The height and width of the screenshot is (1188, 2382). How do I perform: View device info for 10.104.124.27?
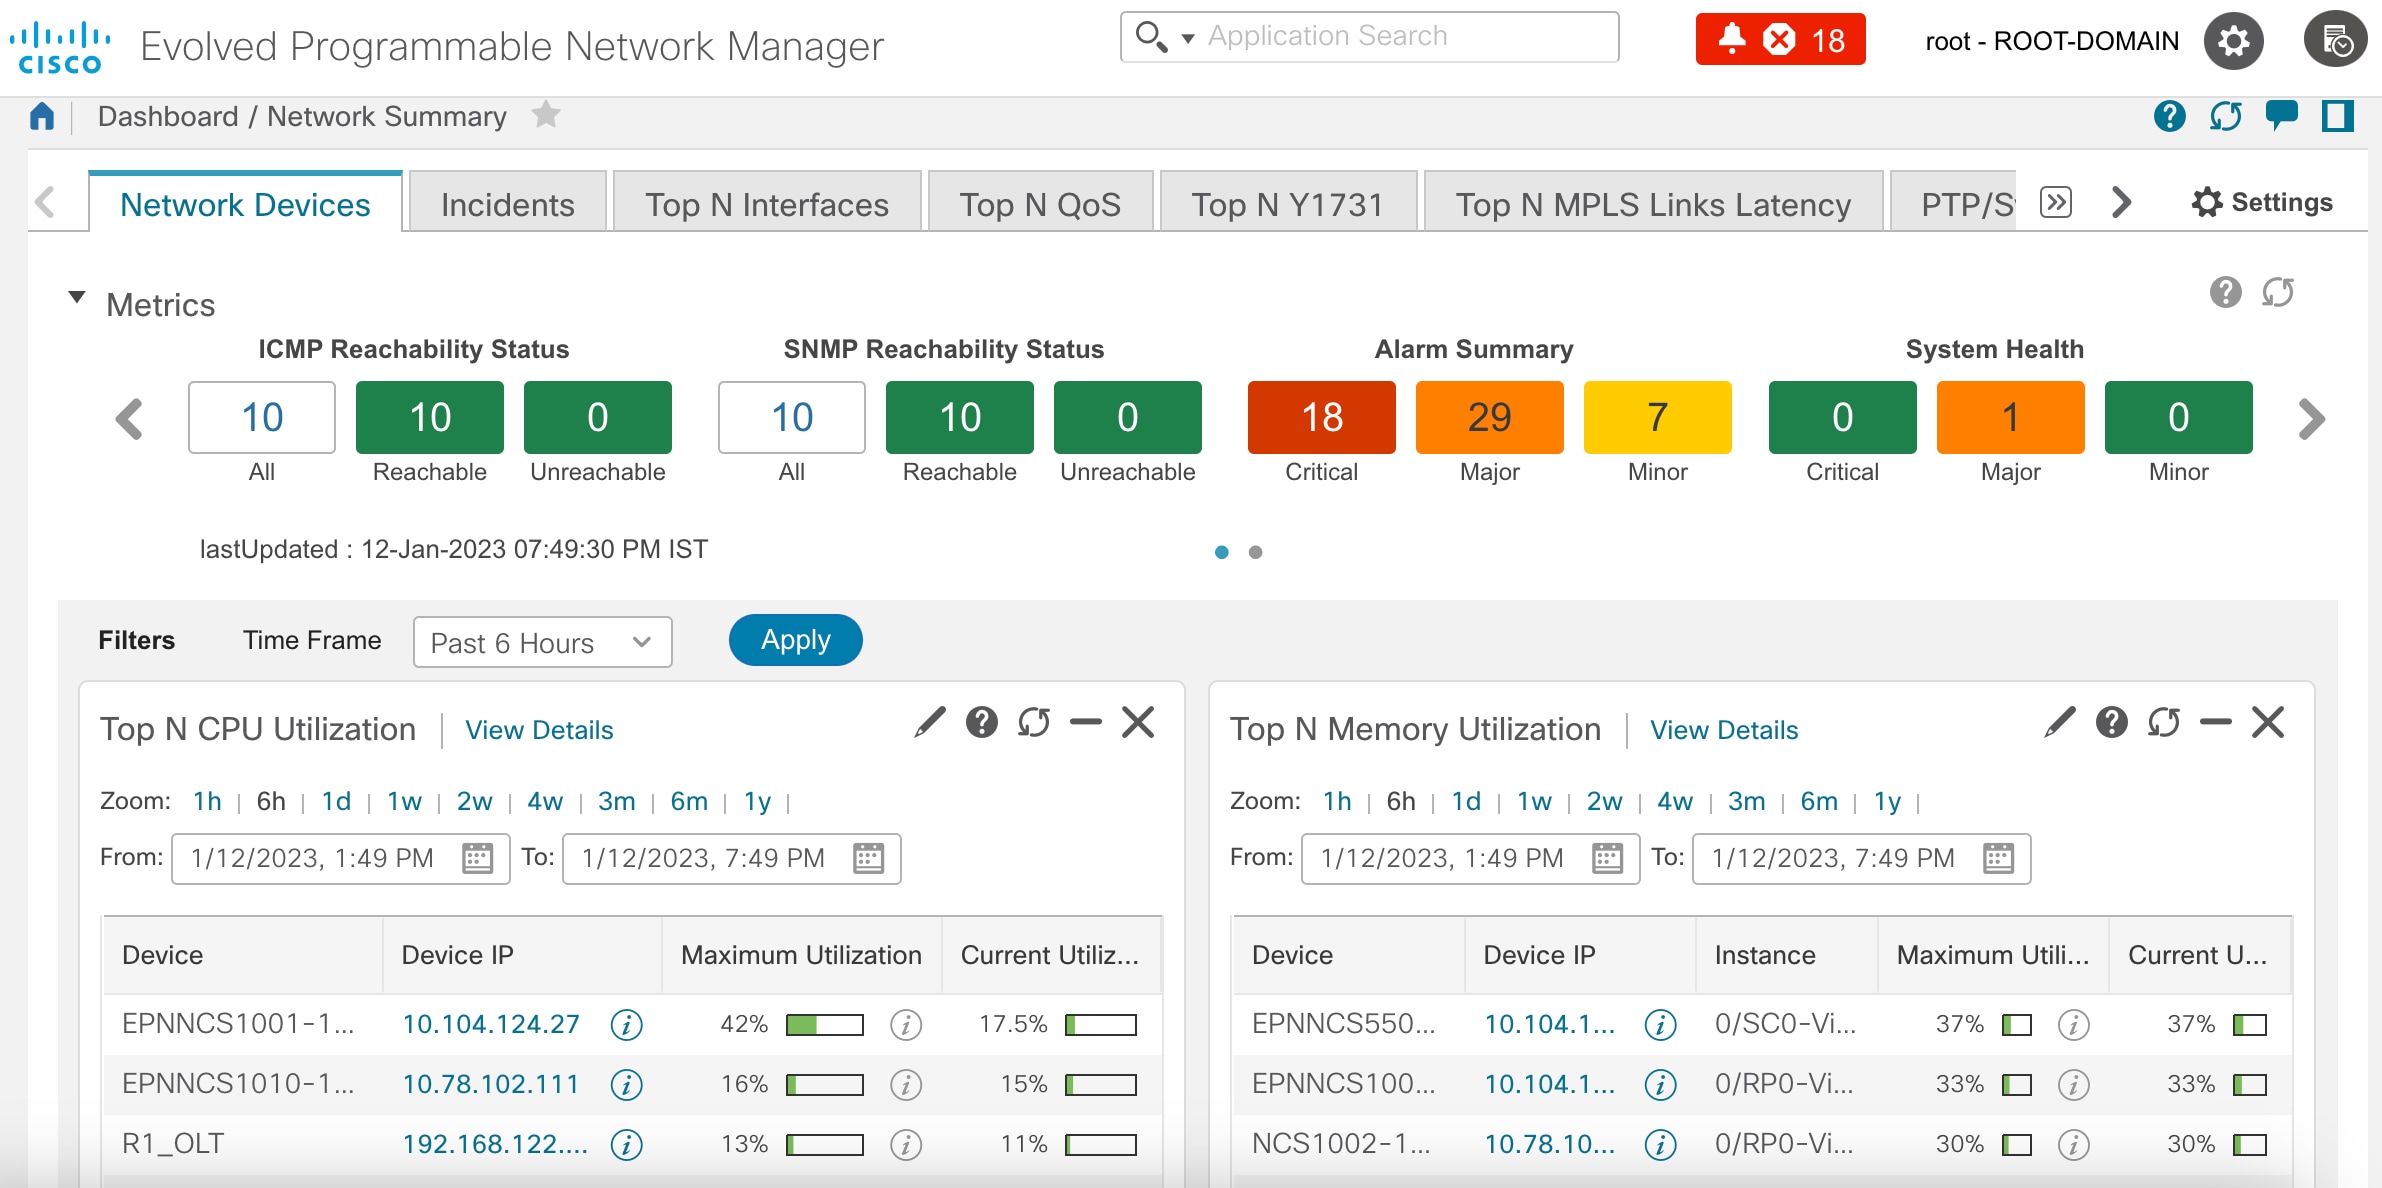626,1024
